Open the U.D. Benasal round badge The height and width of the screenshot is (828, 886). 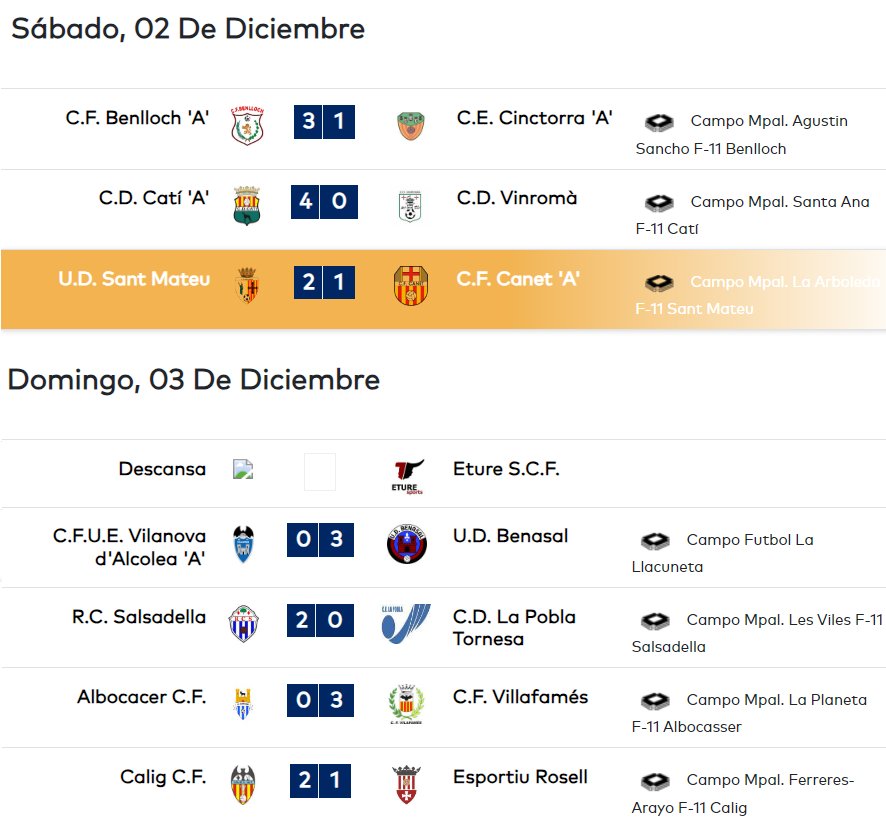point(407,544)
